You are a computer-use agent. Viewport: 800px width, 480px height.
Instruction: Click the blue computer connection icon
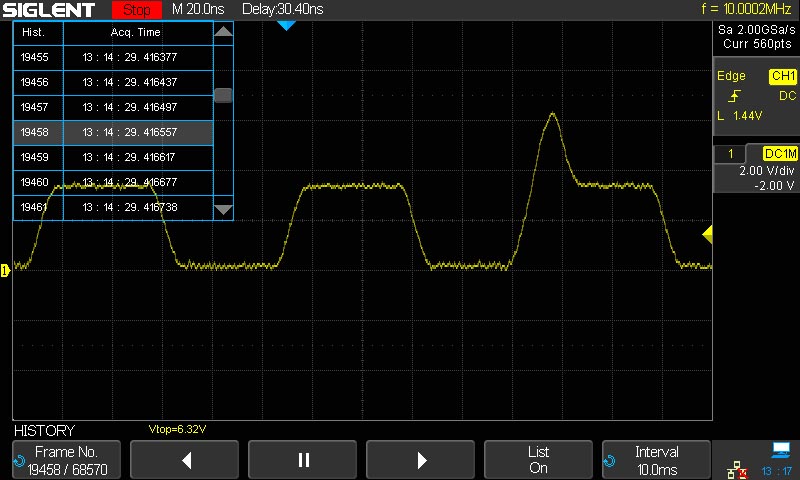coord(780,451)
